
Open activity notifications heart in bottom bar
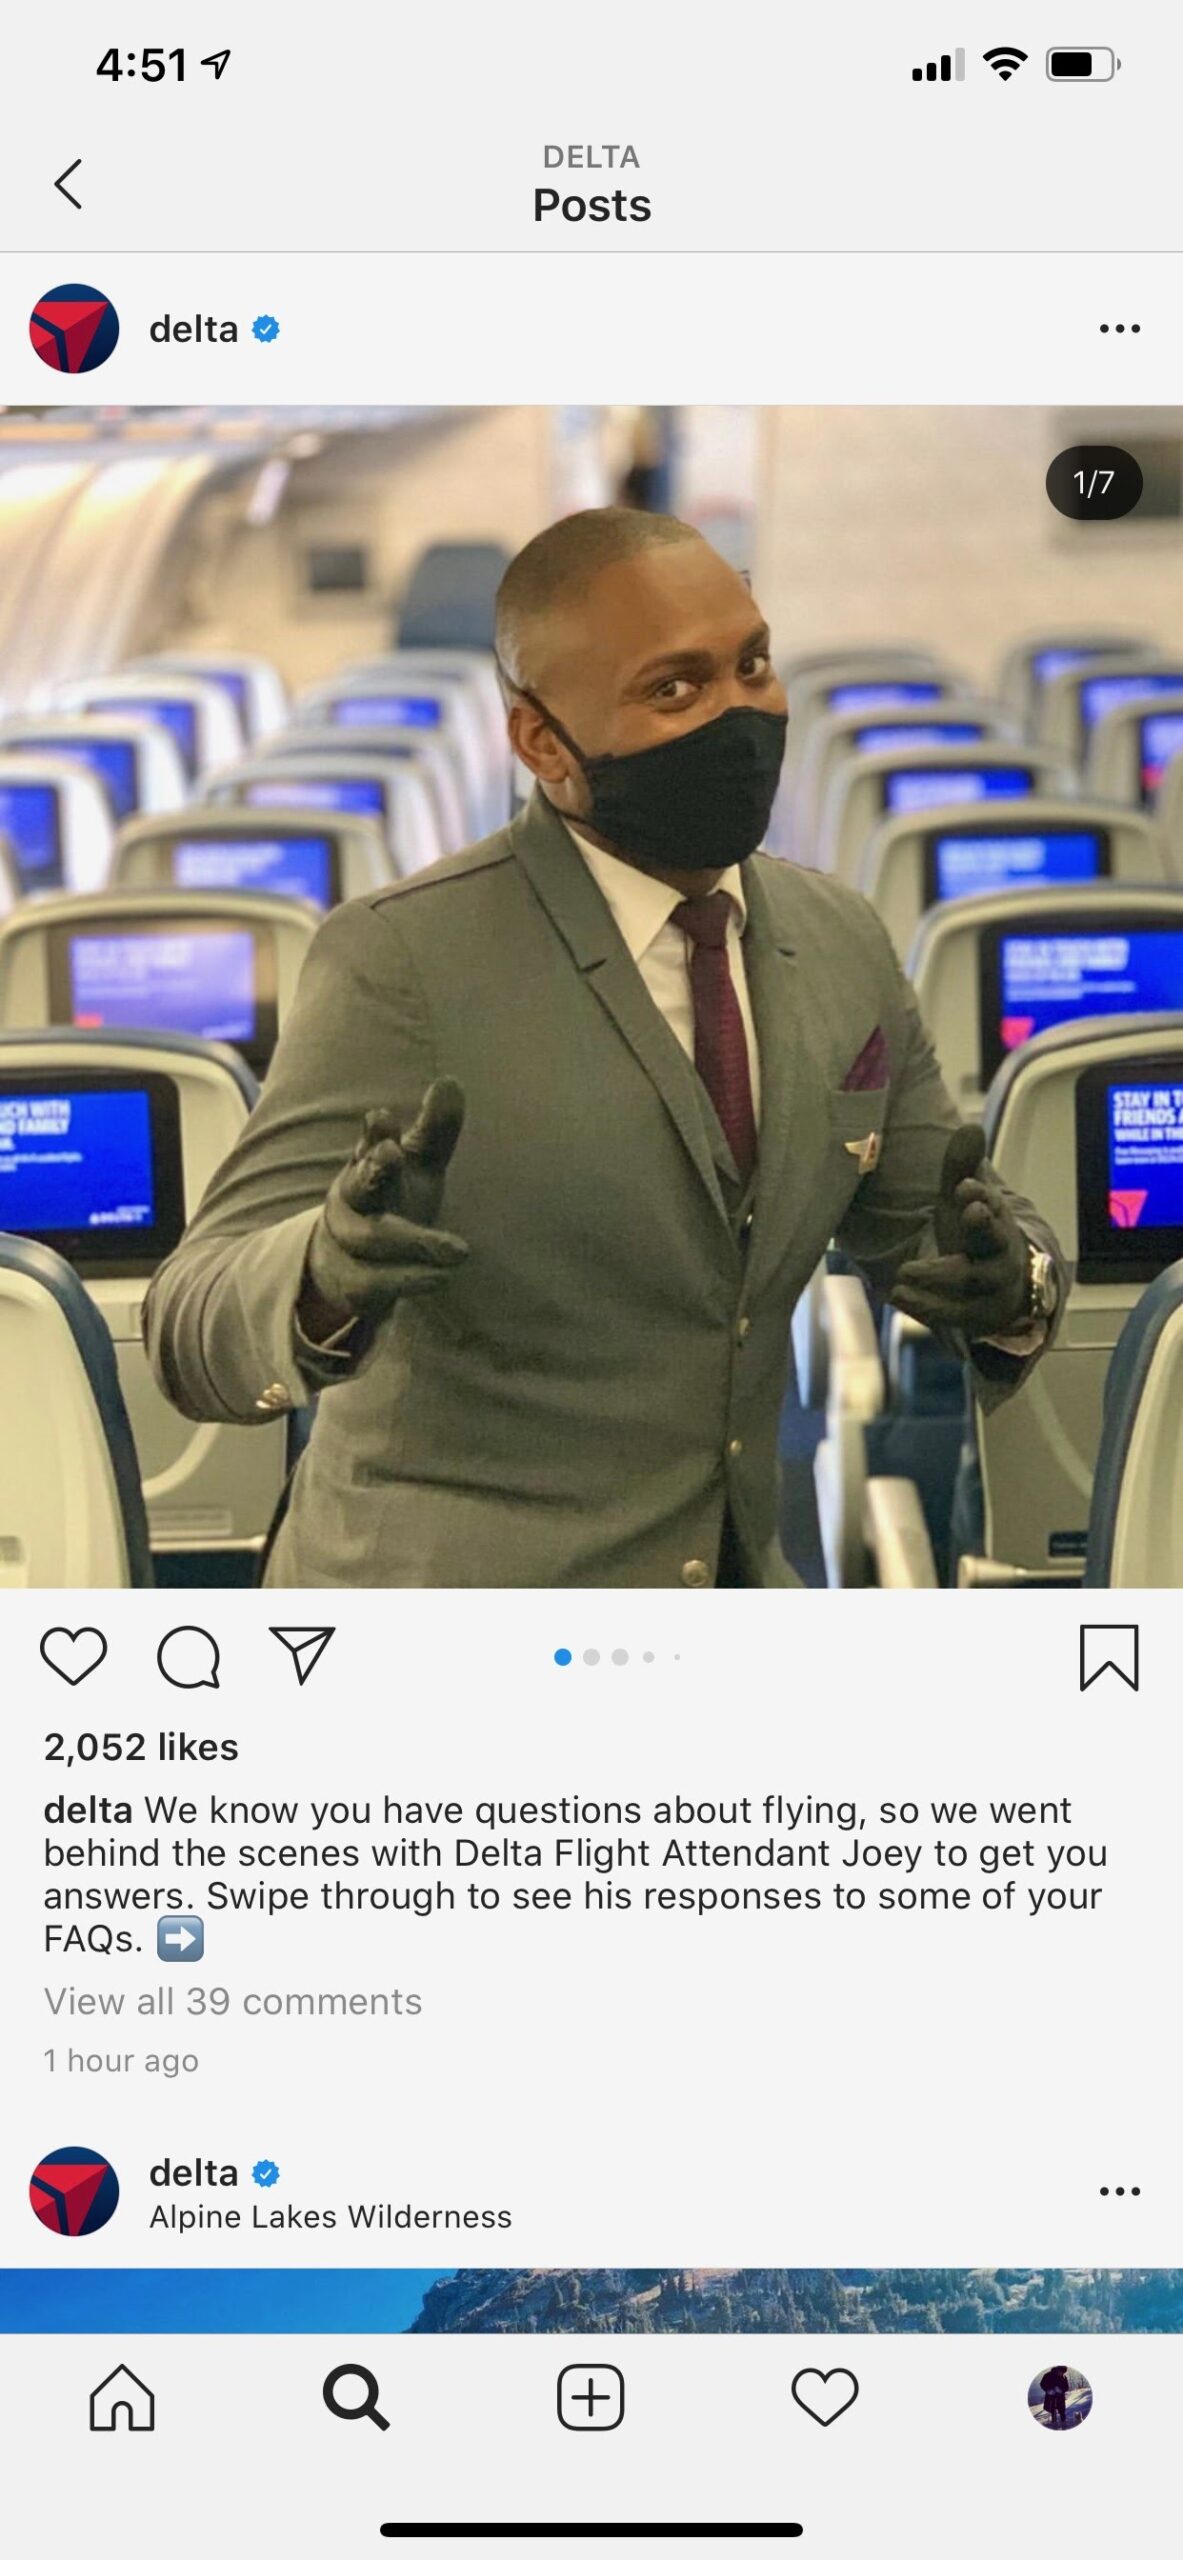click(825, 2397)
